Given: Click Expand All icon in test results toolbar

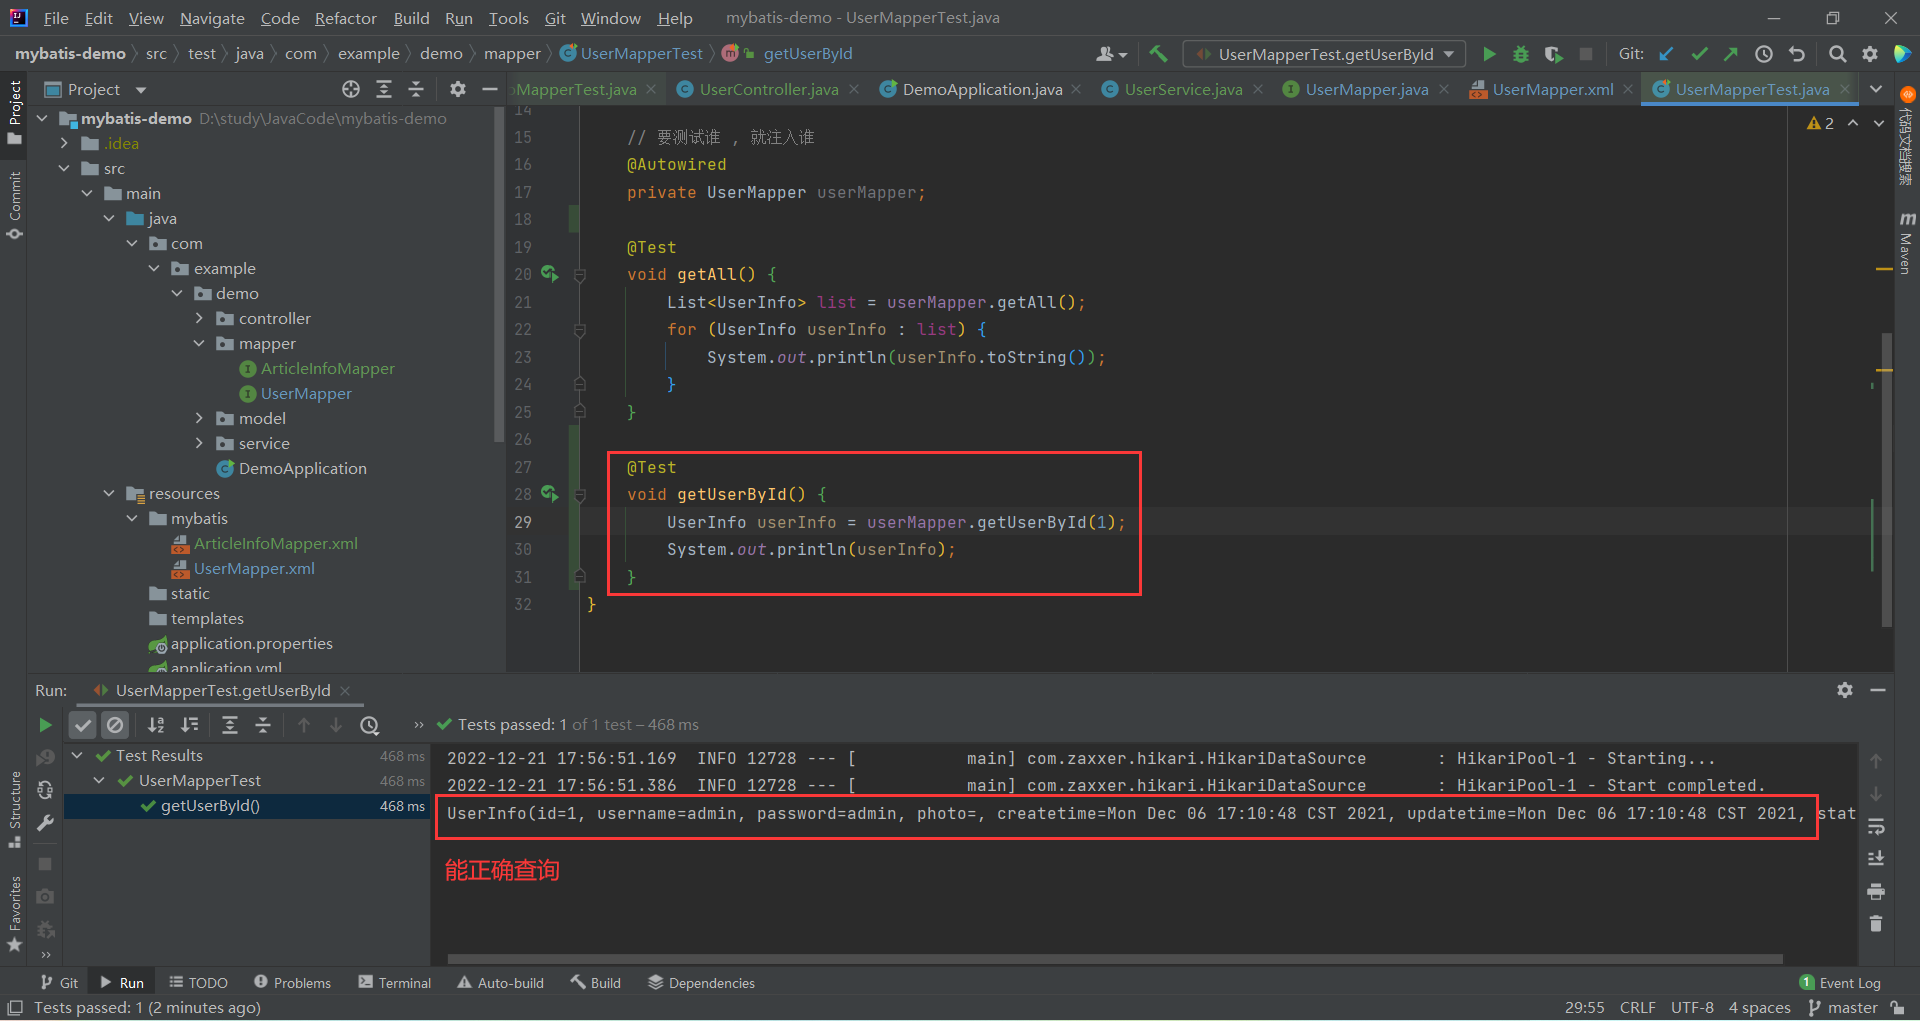Looking at the screenshot, I should coord(230,725).
